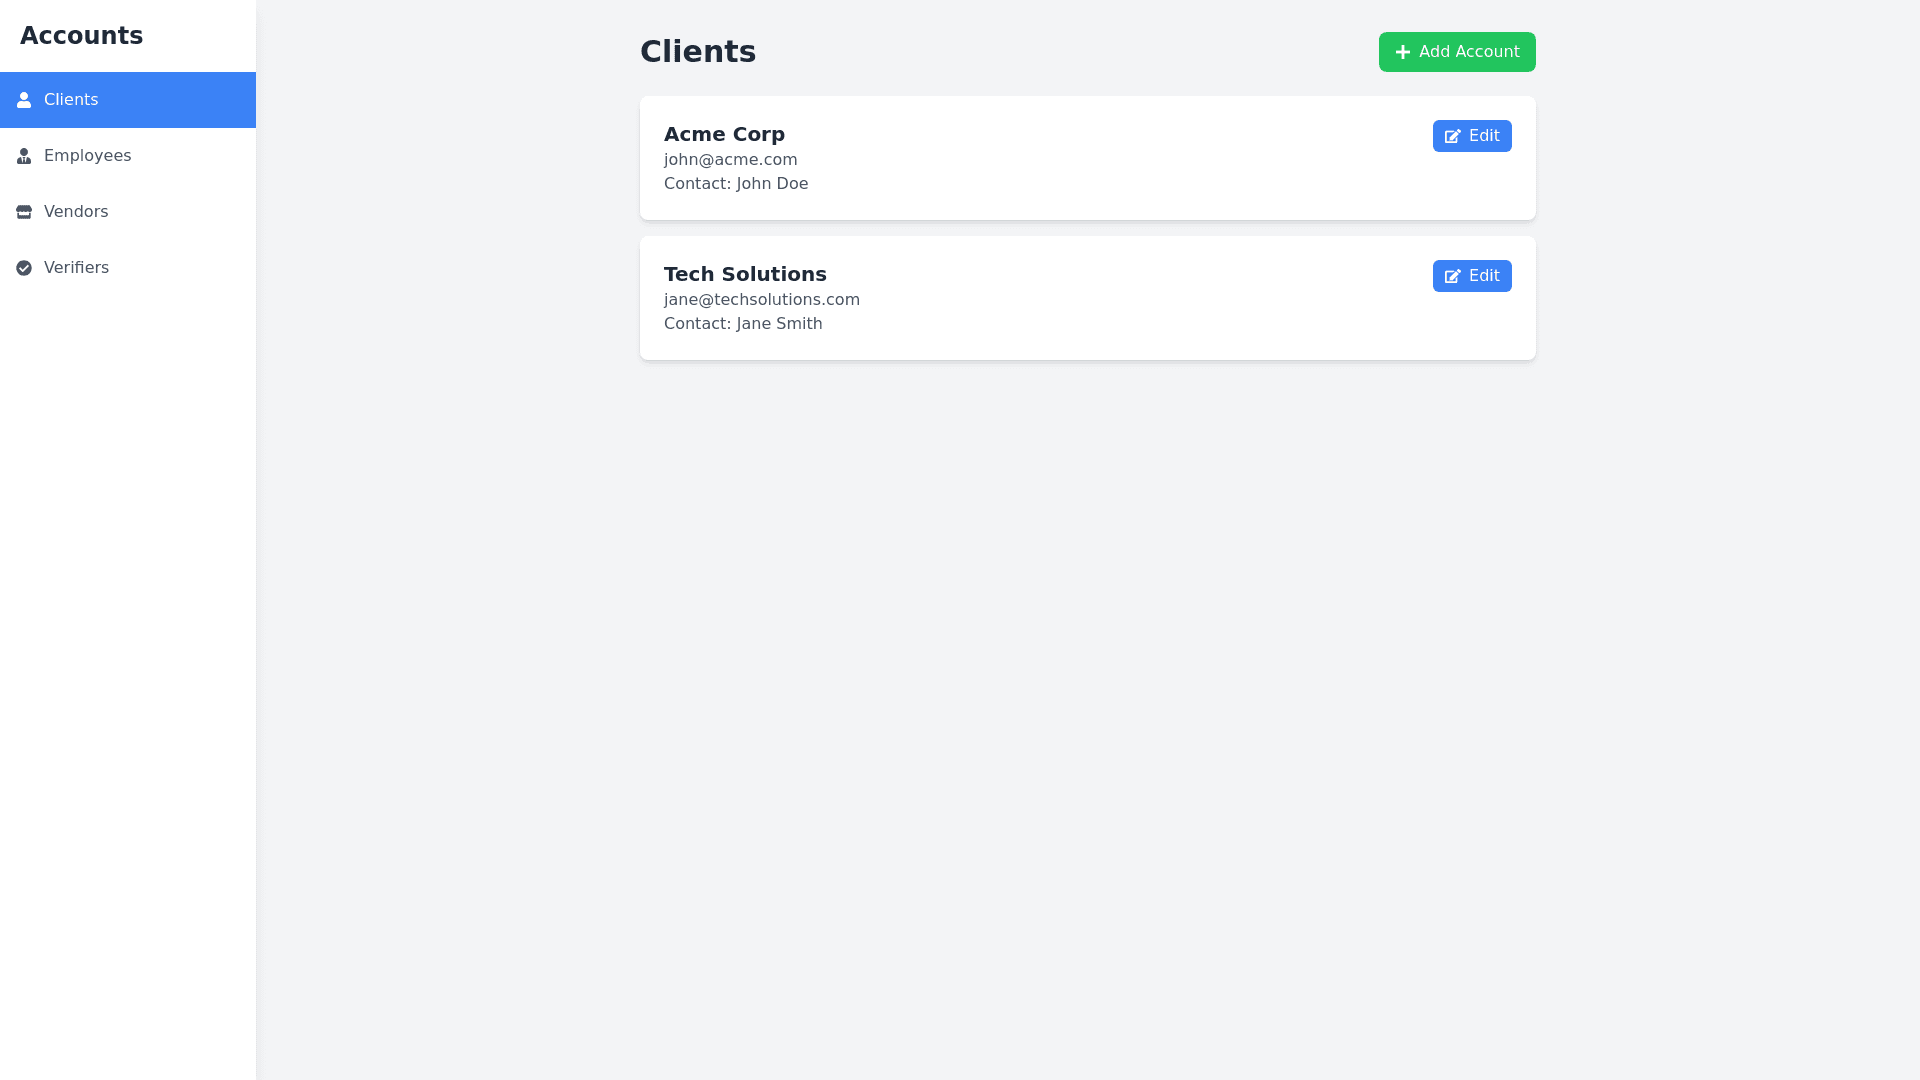Click the jane@techsolutions.com email address
Image resolution: width=1920 pixels, height=1080 pixels.
(x=761, y=300)
